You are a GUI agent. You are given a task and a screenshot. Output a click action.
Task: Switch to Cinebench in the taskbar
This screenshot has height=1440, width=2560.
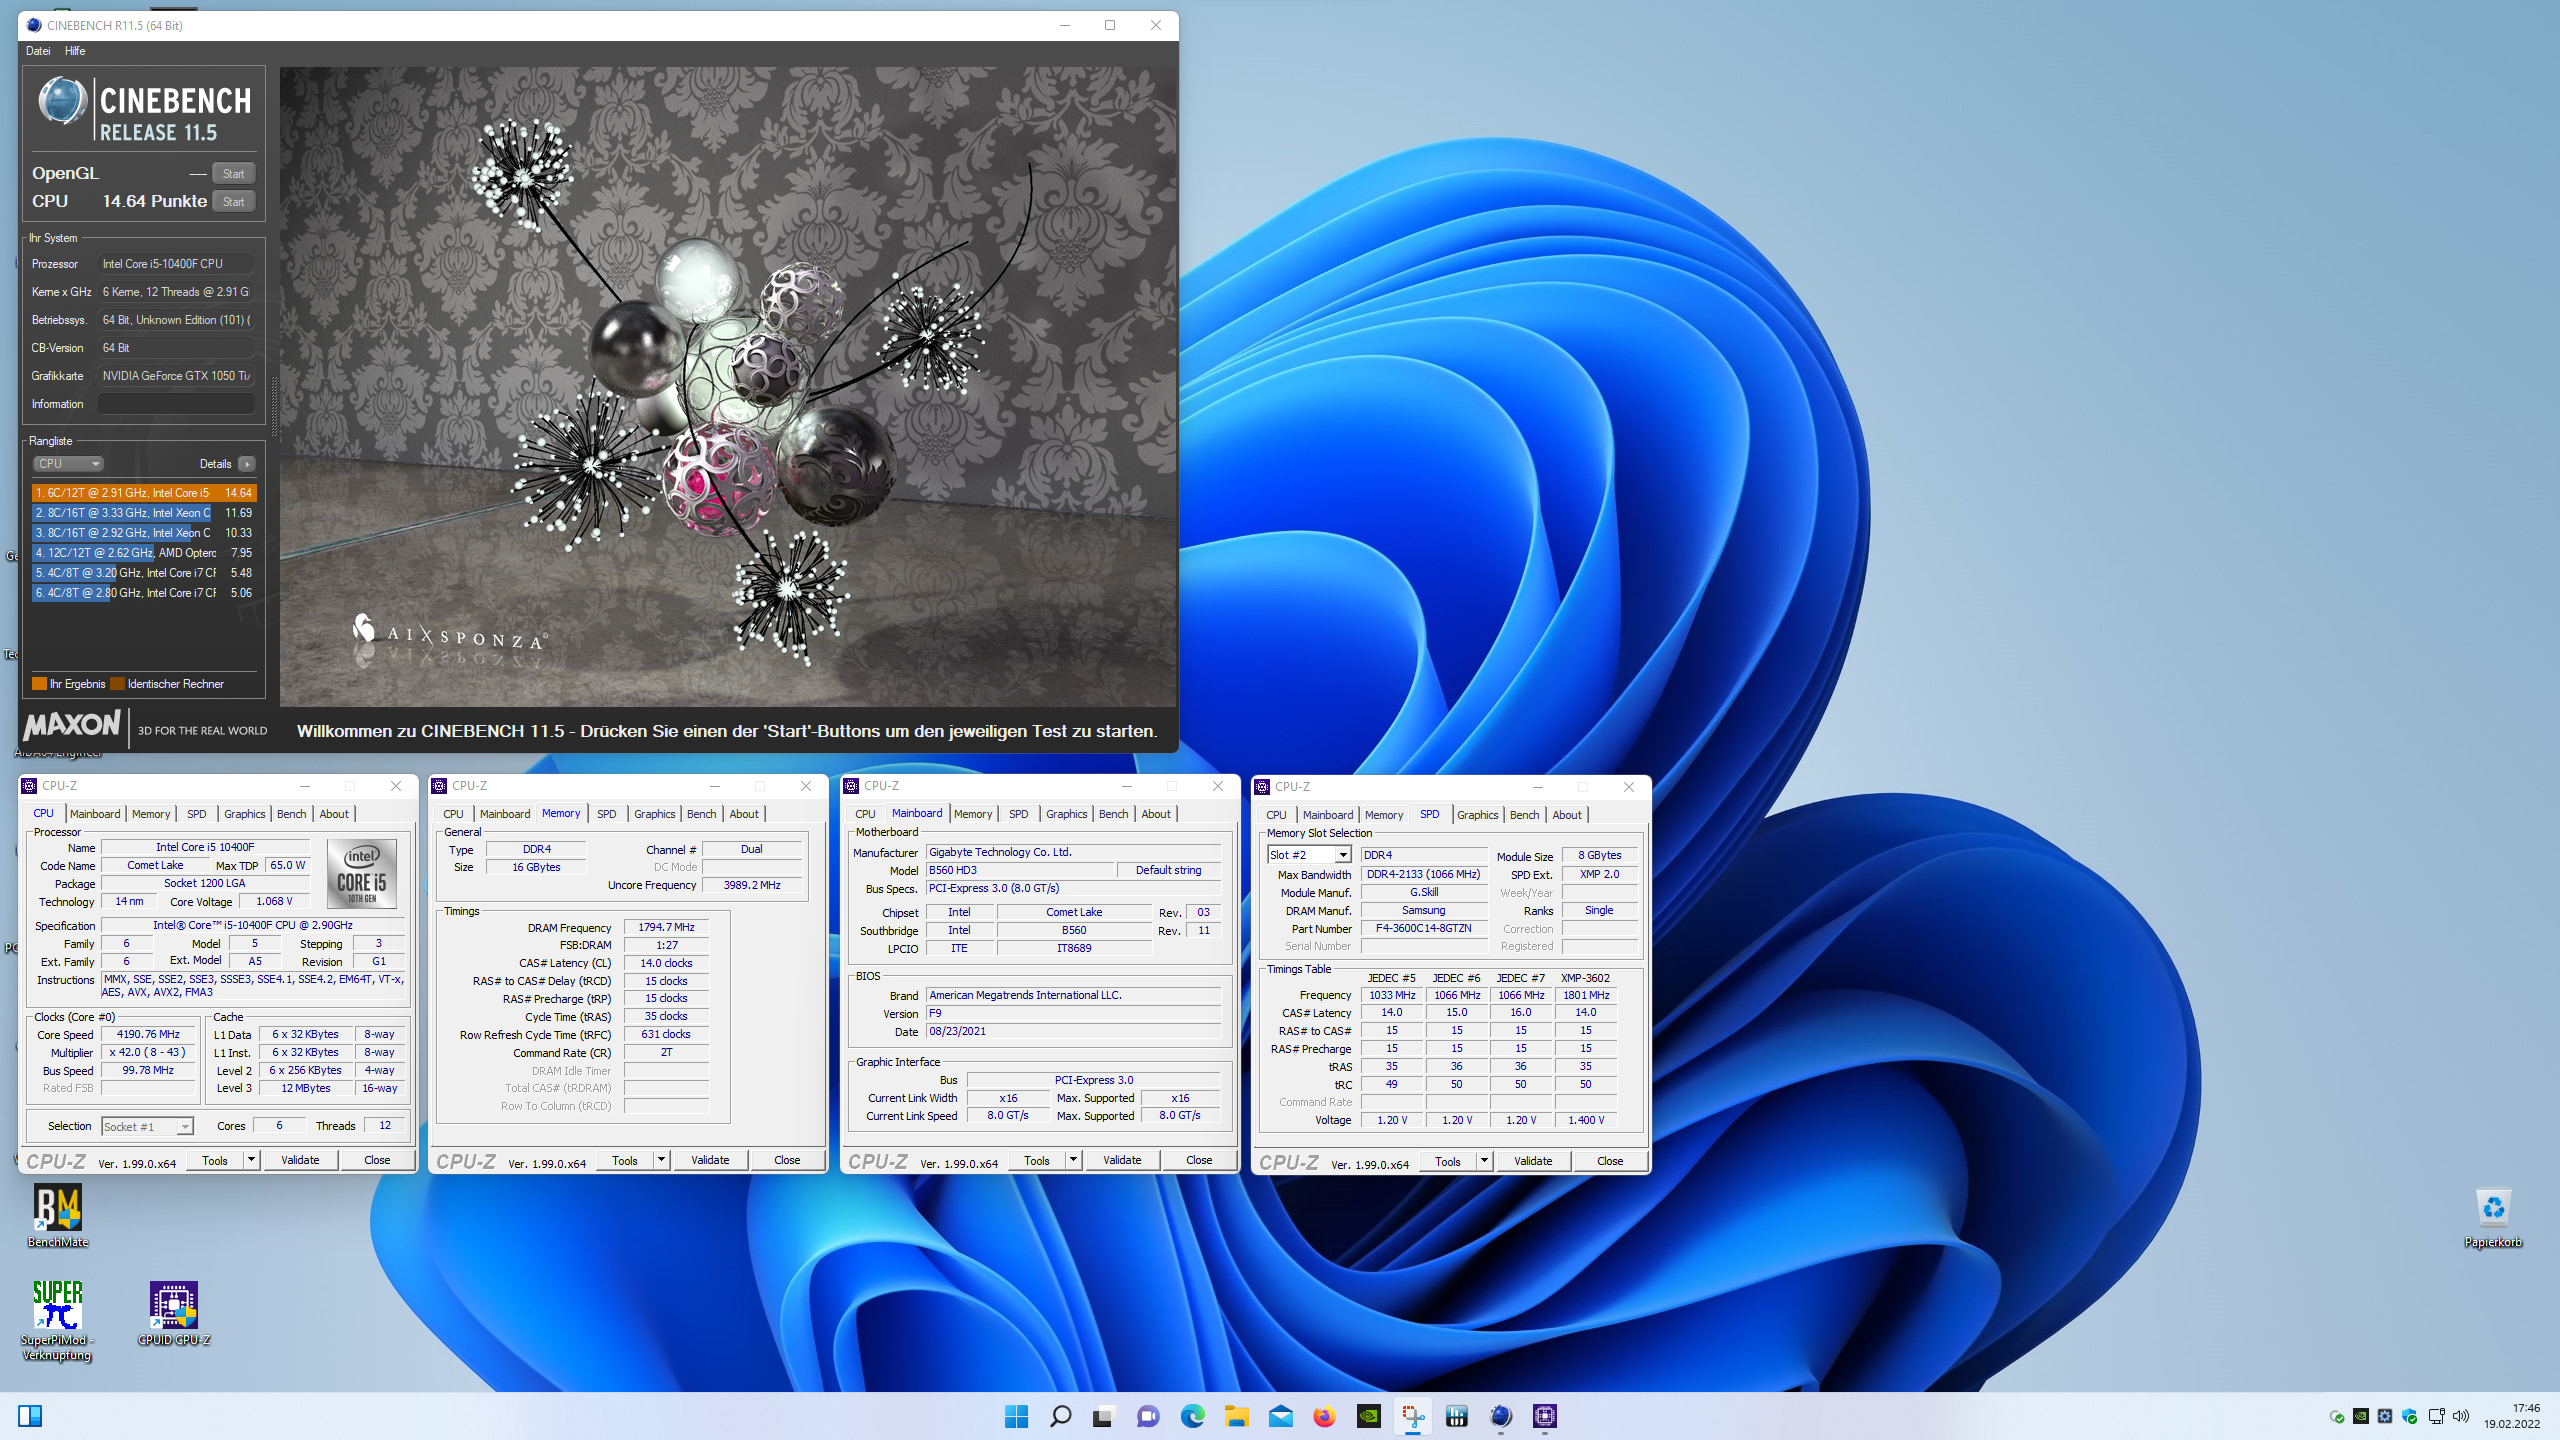[1500, 1416]
